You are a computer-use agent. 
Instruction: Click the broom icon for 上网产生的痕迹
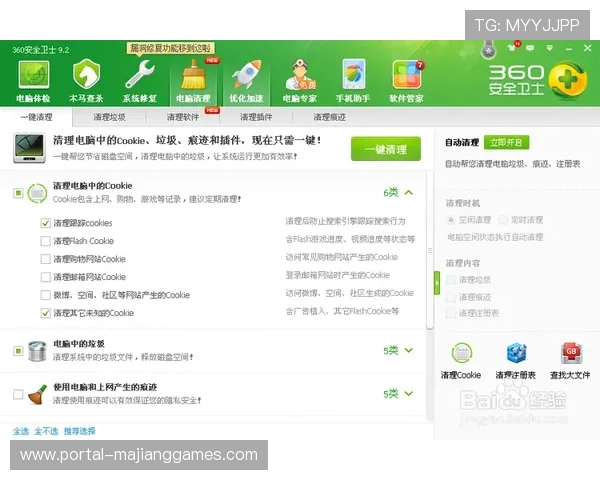pyautogui.click(x=37, y=395)
